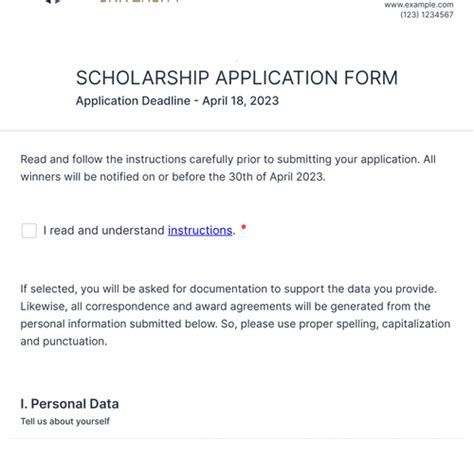This screenshot has height=458, width=474.
Task: Select the 'SCHOLARSHIP APPLICATION FORM' title
Action: pos(237,78)
